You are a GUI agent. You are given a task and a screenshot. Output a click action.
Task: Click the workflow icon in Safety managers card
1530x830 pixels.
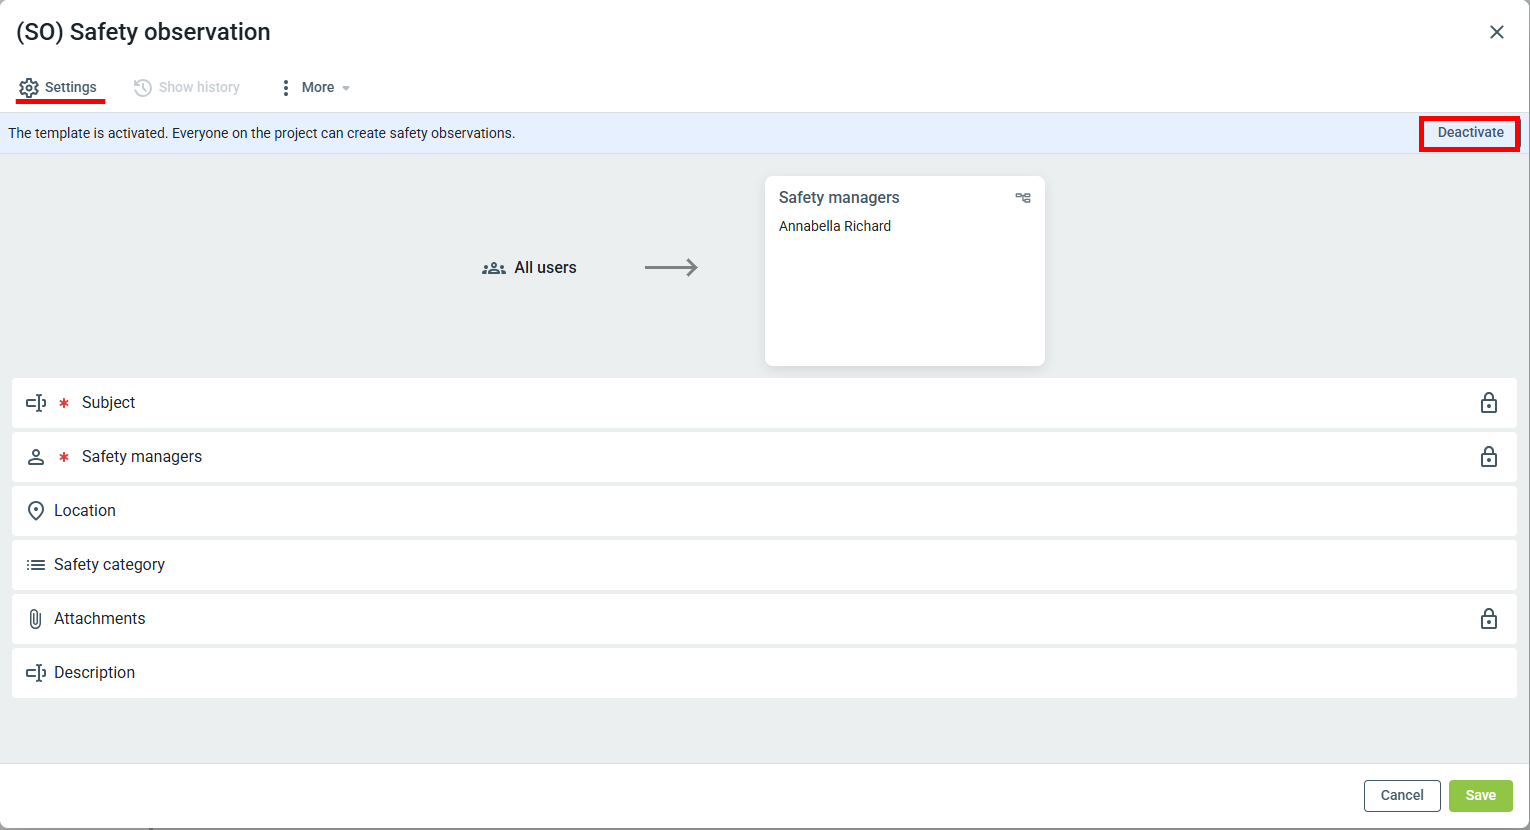tap(1022, 198)
